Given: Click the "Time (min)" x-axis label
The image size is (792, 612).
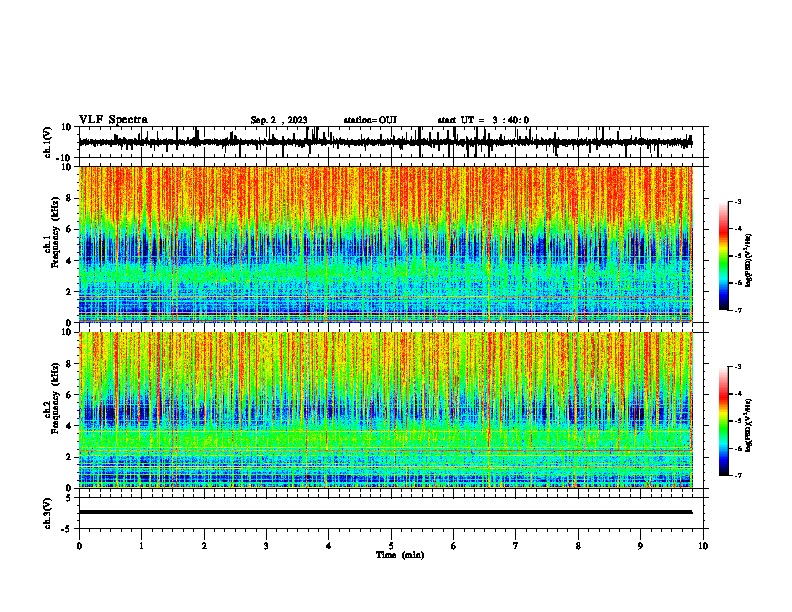Looking at the screenshot, I should (x=400, y=555).
